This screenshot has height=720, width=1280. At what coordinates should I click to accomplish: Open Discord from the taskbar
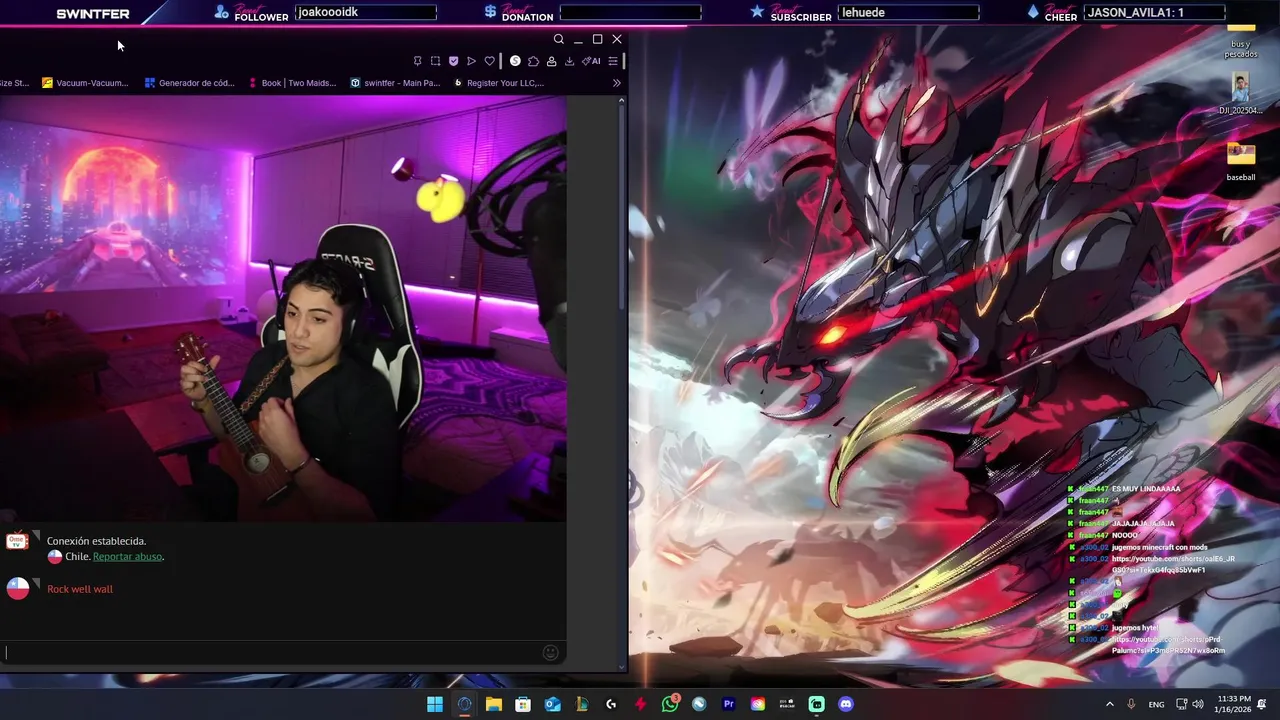(x=846, y=704)
